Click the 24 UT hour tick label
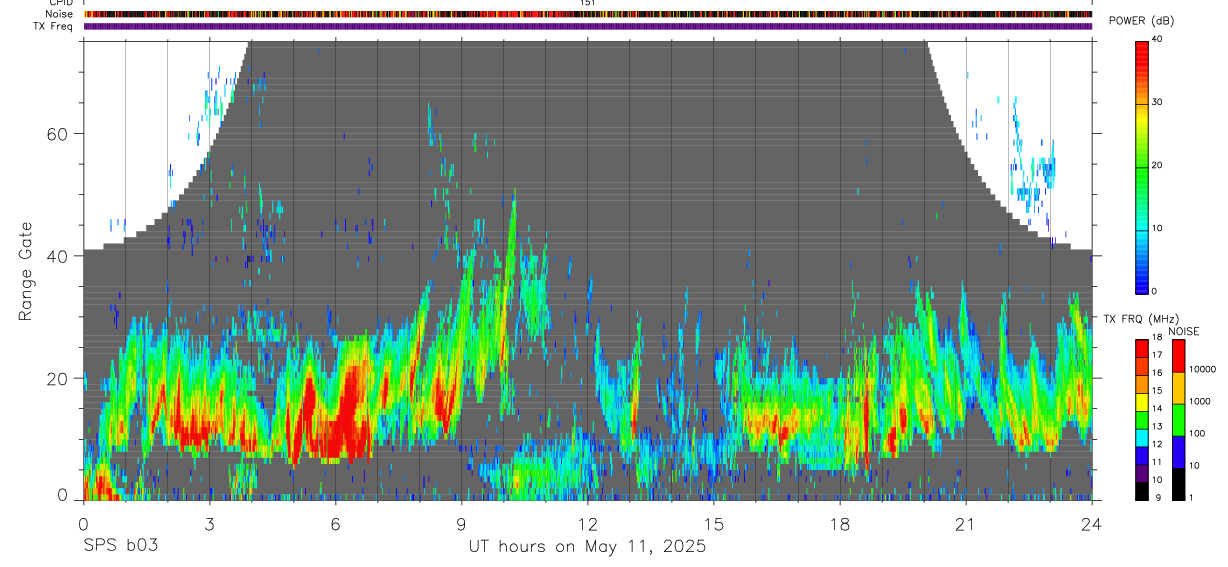The image size is (1228, 567). tap(1092, 525)
